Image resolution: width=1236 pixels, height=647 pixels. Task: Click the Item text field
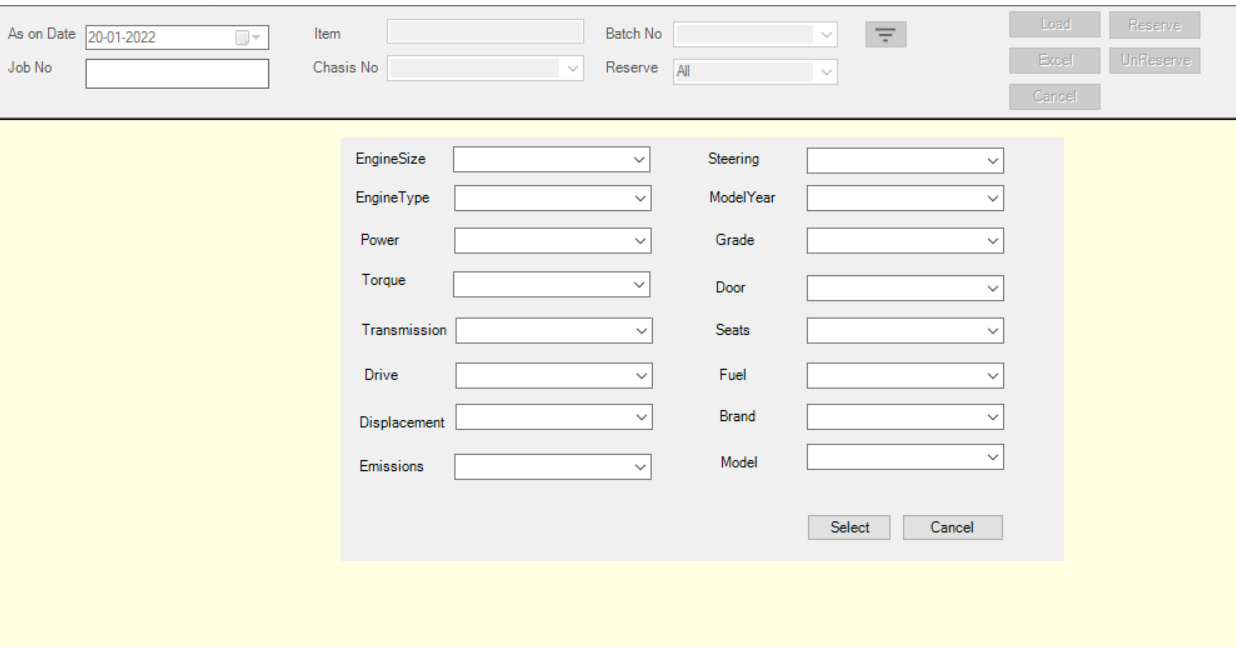point(485,32)
